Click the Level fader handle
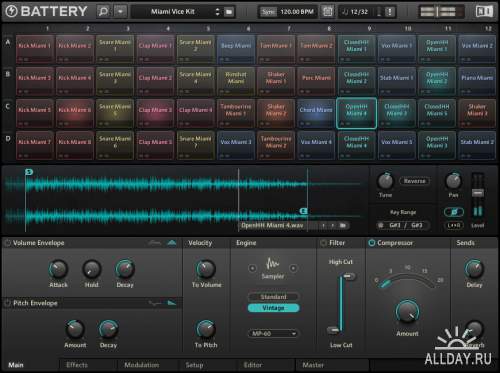The image size is (500, 373). 478,193
